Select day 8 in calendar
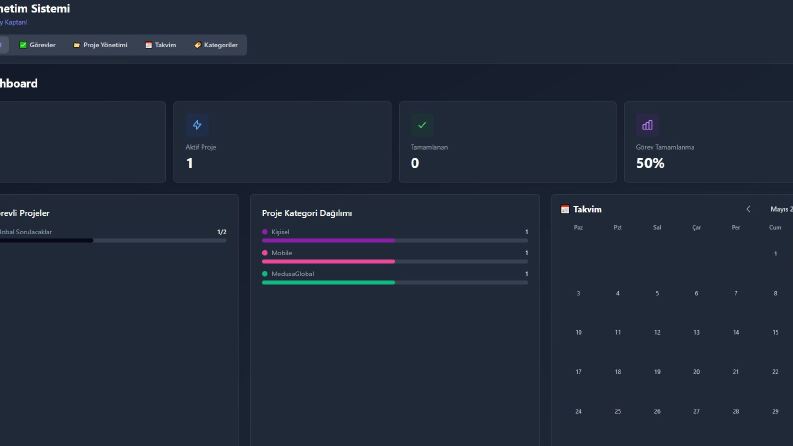This screenshot has height=446, width=793. coord(775,293)
